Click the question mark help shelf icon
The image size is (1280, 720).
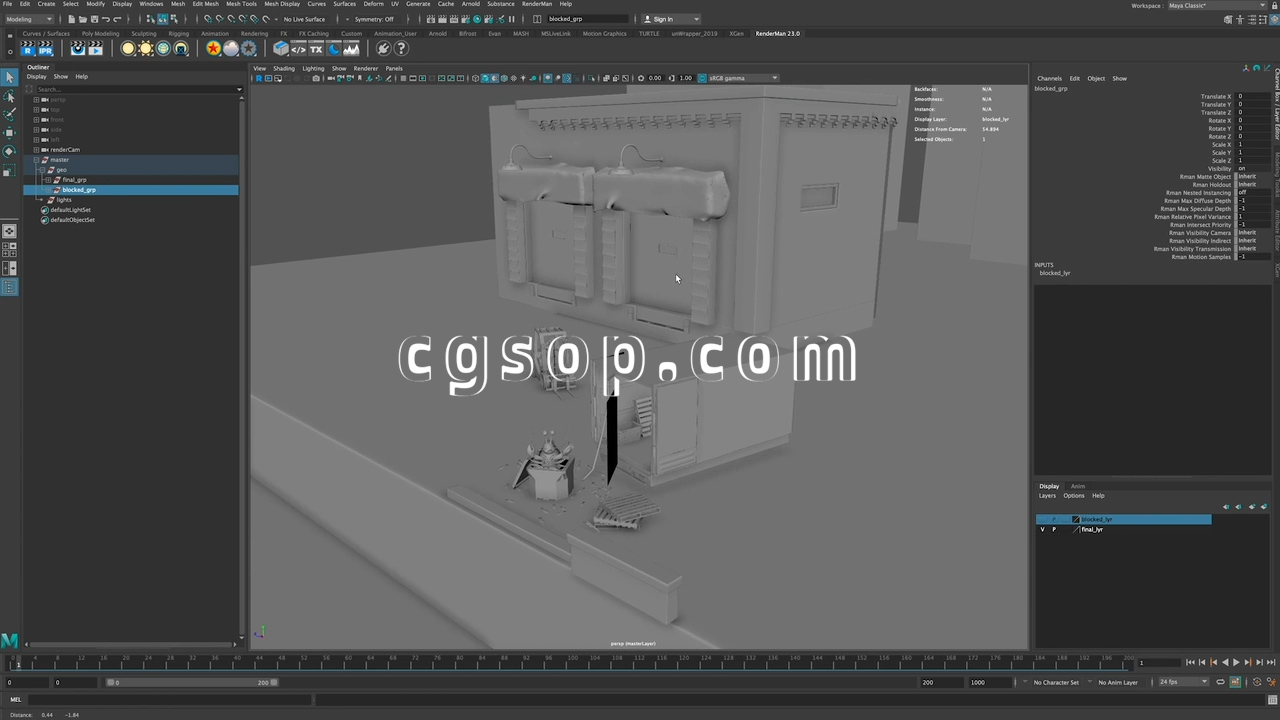point(401,48)
